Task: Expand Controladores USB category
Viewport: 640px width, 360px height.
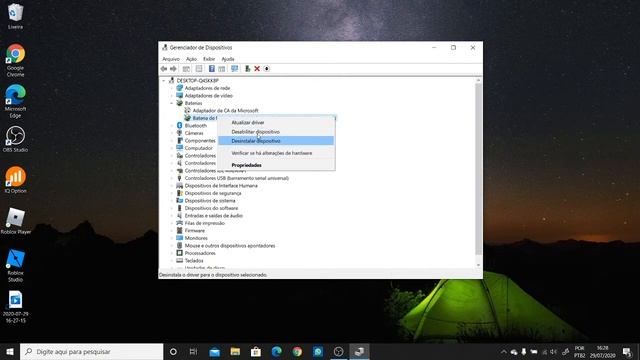Action: (171, 178)
